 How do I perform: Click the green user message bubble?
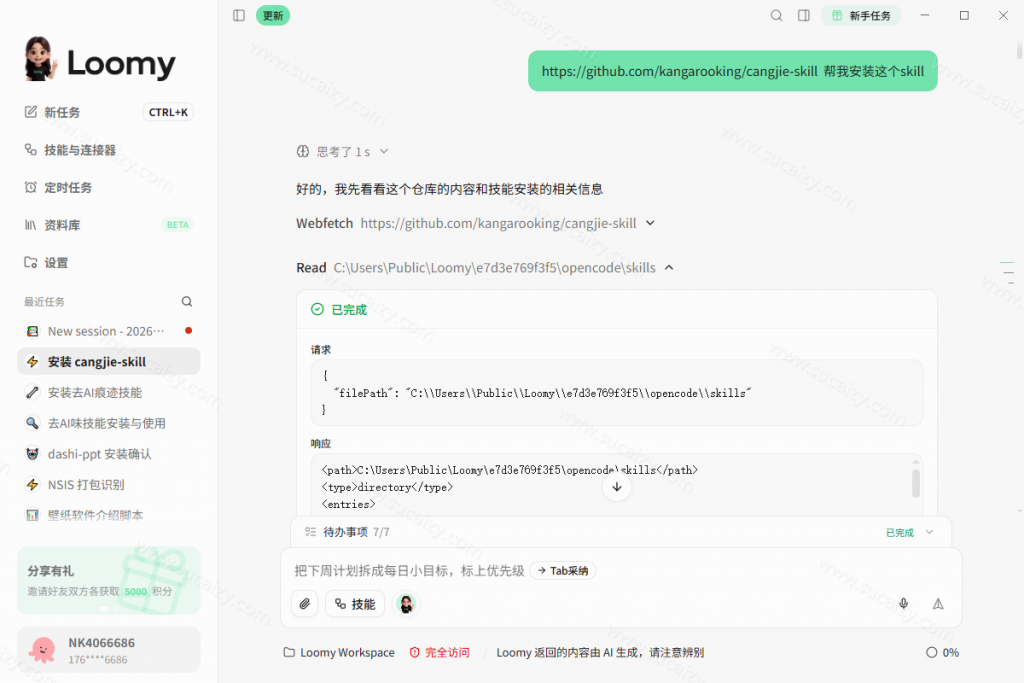[733, 71]
